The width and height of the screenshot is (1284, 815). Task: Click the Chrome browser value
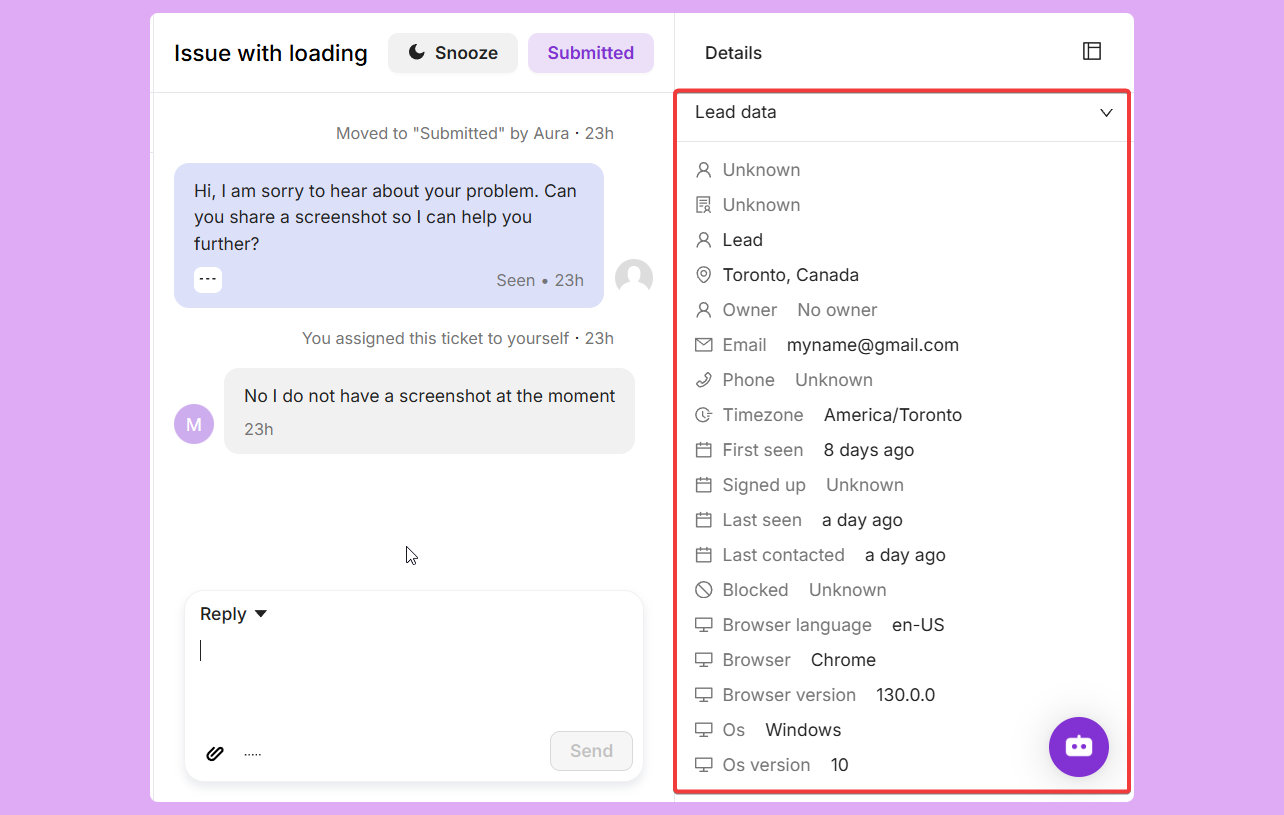(843, 660)
